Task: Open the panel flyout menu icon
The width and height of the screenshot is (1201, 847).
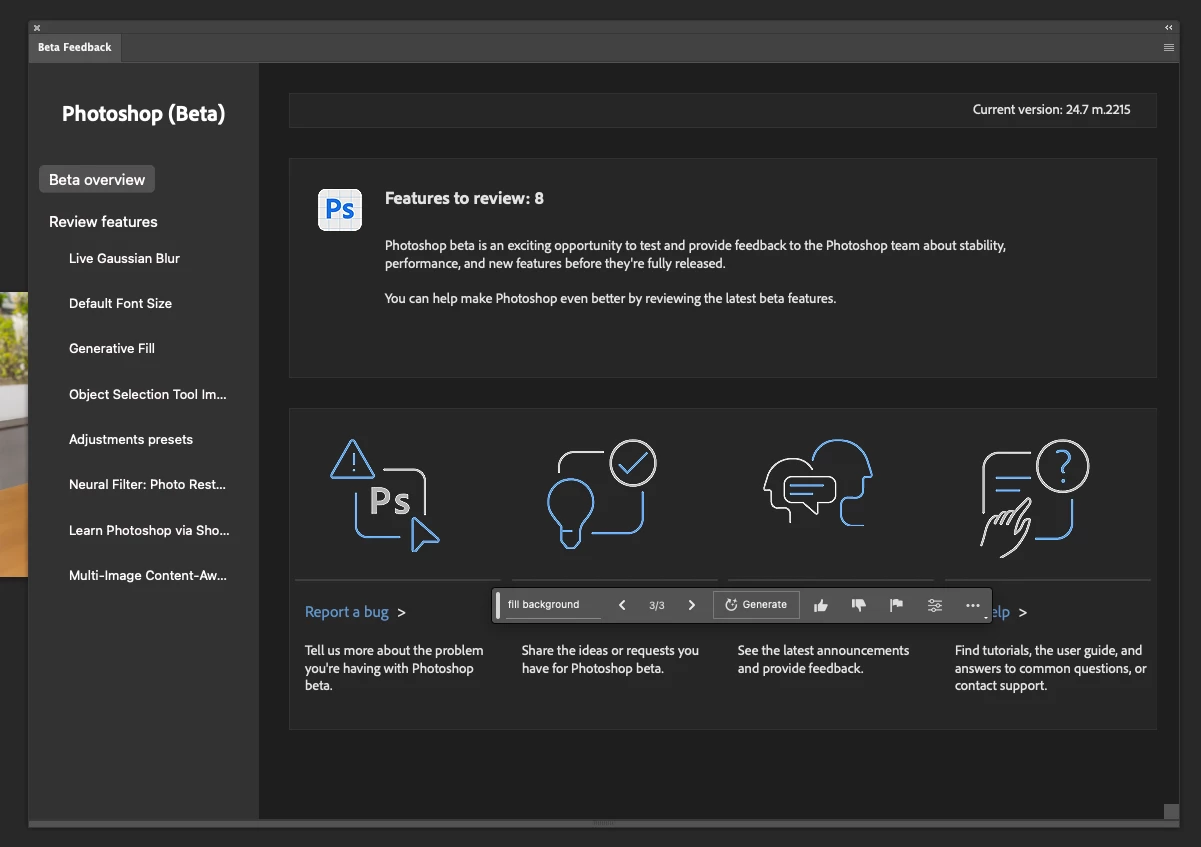Action: pyautogui.click(x=1169, y=48)
